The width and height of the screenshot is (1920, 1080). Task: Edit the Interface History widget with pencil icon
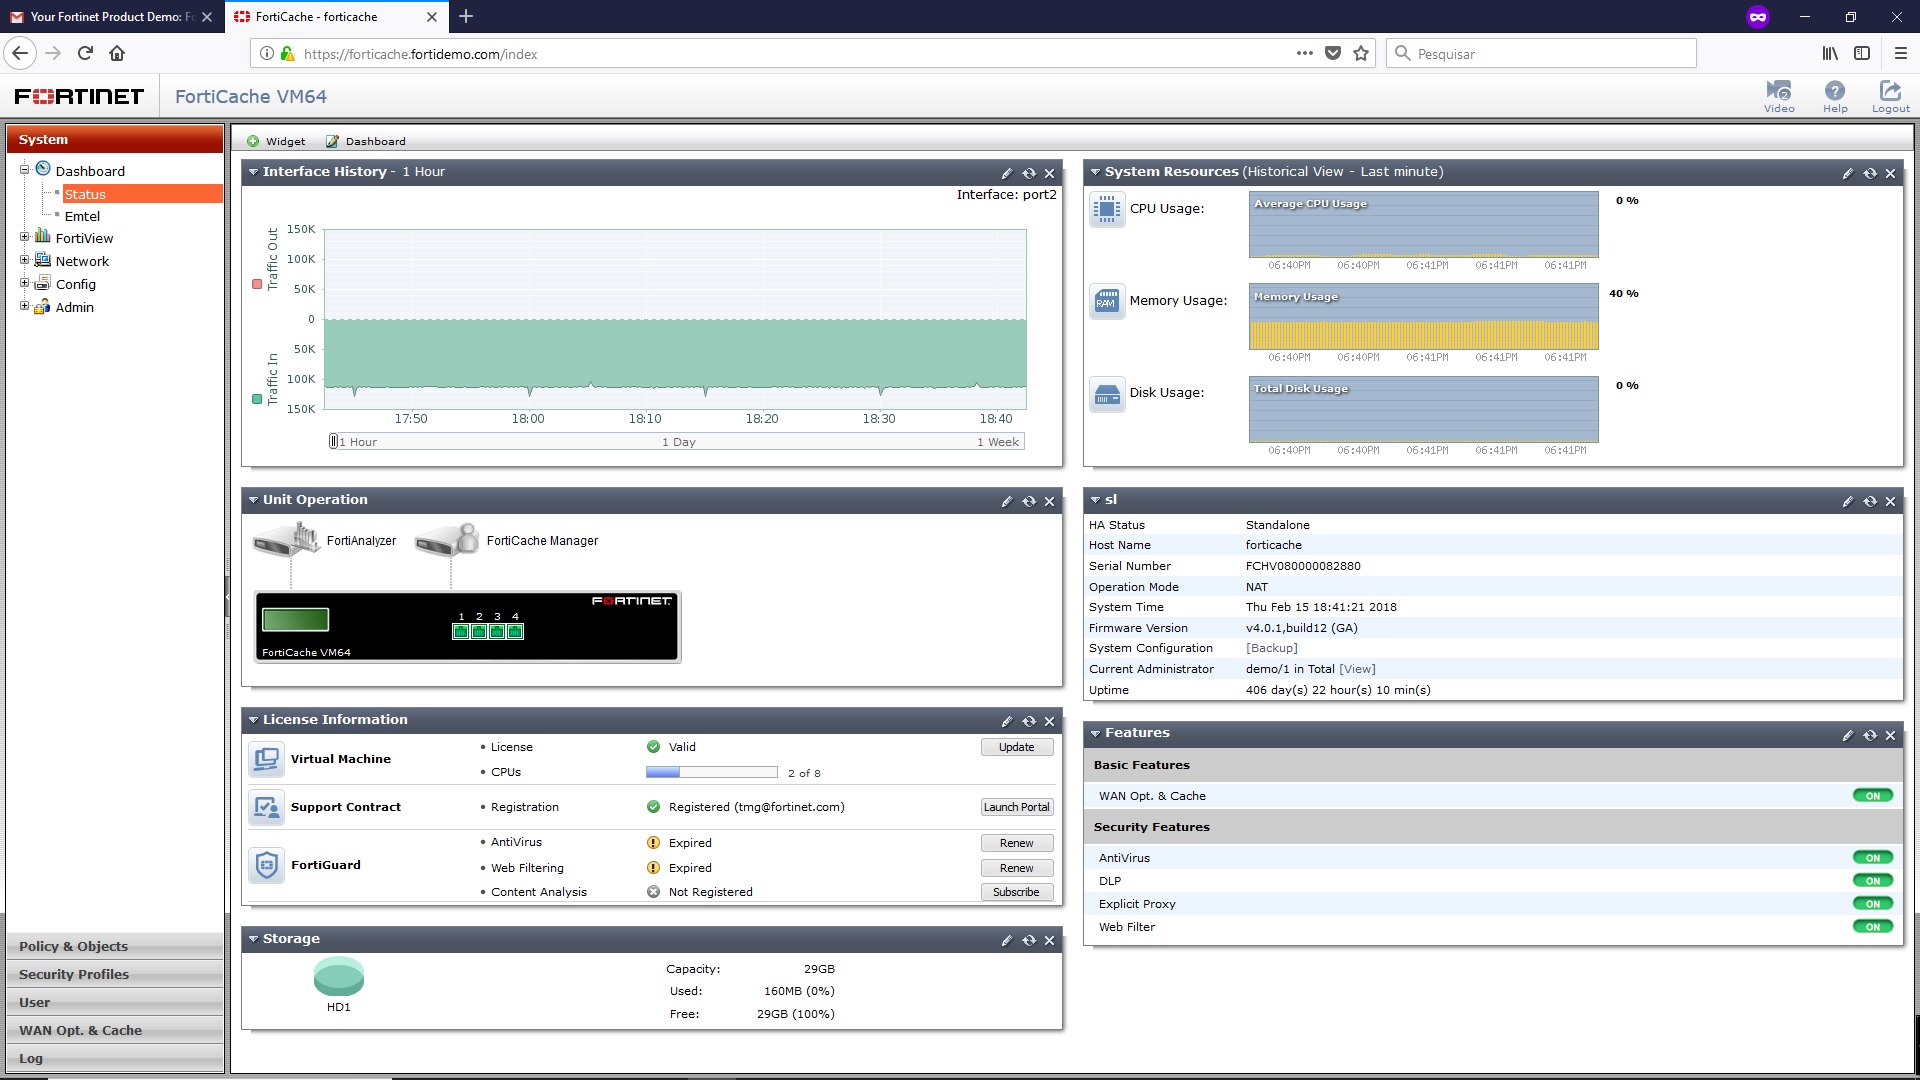[1007, 173]
